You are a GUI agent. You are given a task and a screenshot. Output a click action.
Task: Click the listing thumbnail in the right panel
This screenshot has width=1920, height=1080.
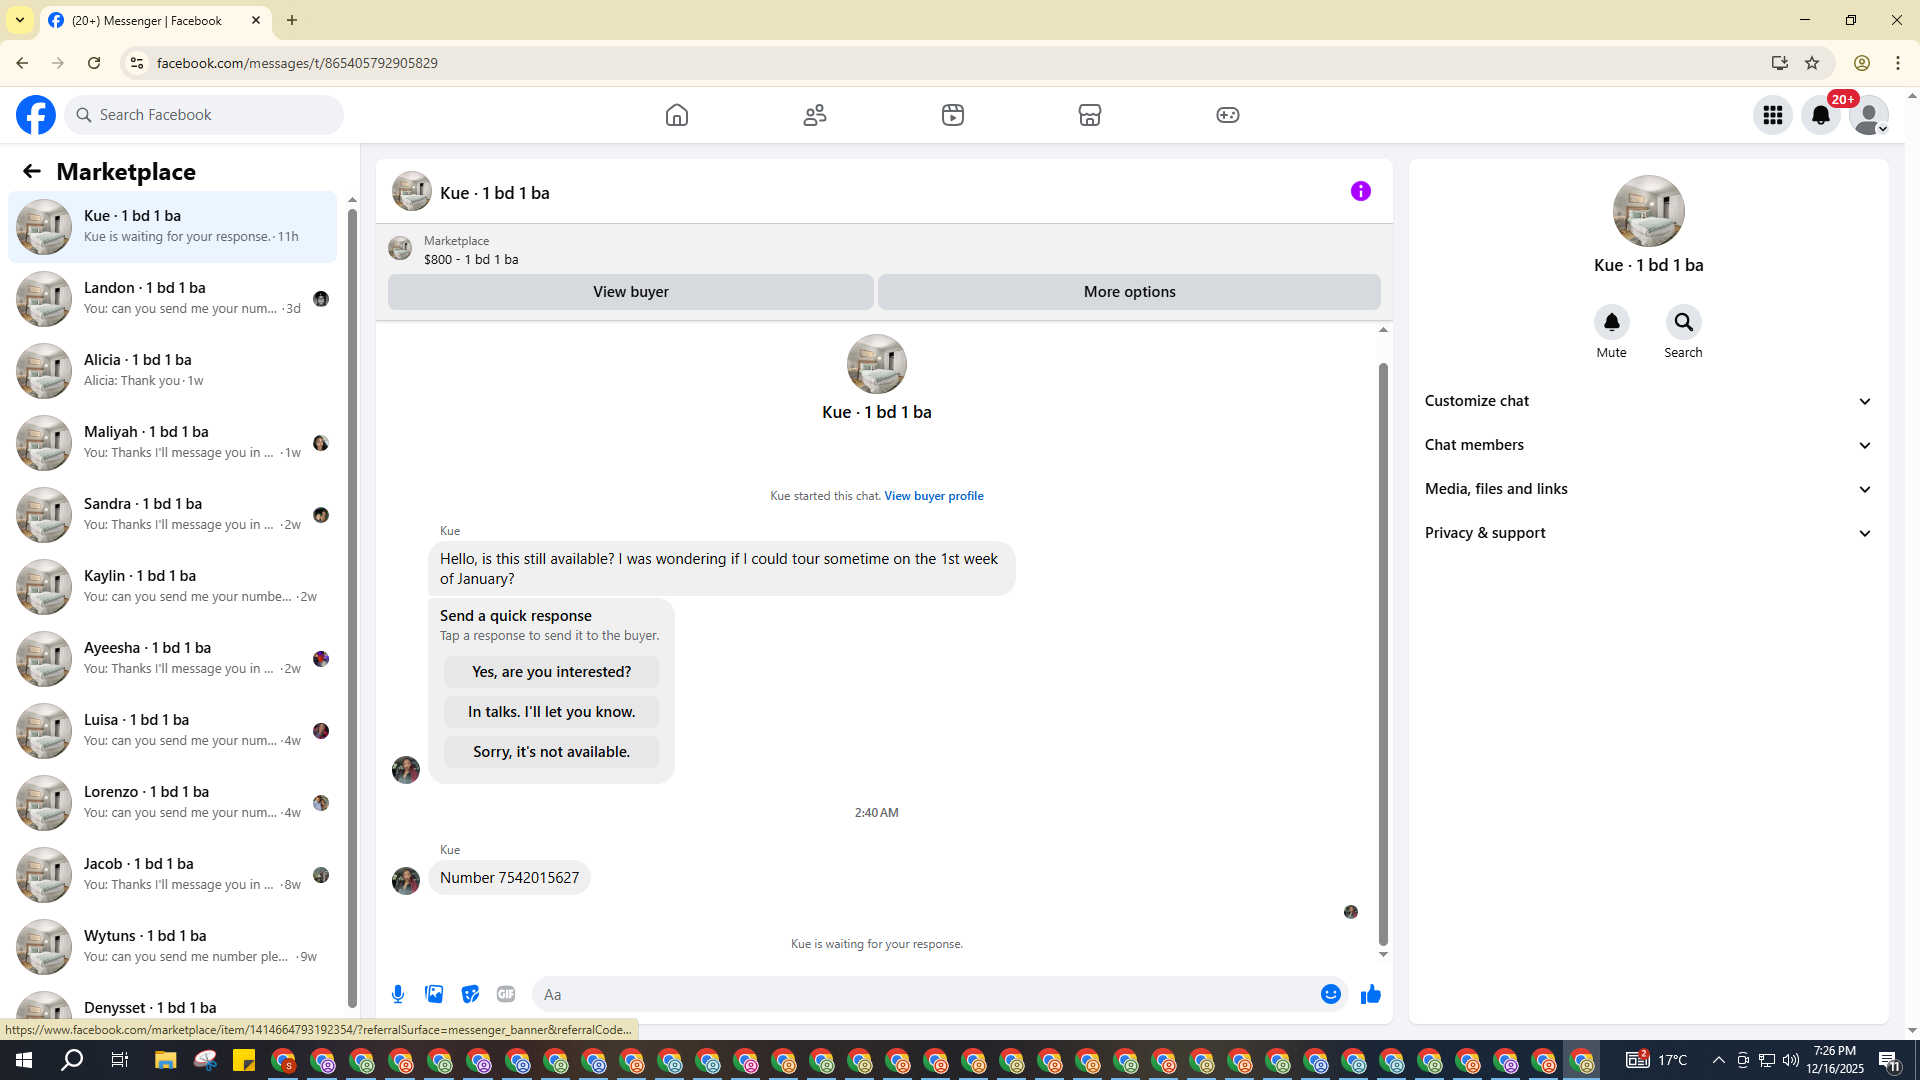coord(1649,211)
